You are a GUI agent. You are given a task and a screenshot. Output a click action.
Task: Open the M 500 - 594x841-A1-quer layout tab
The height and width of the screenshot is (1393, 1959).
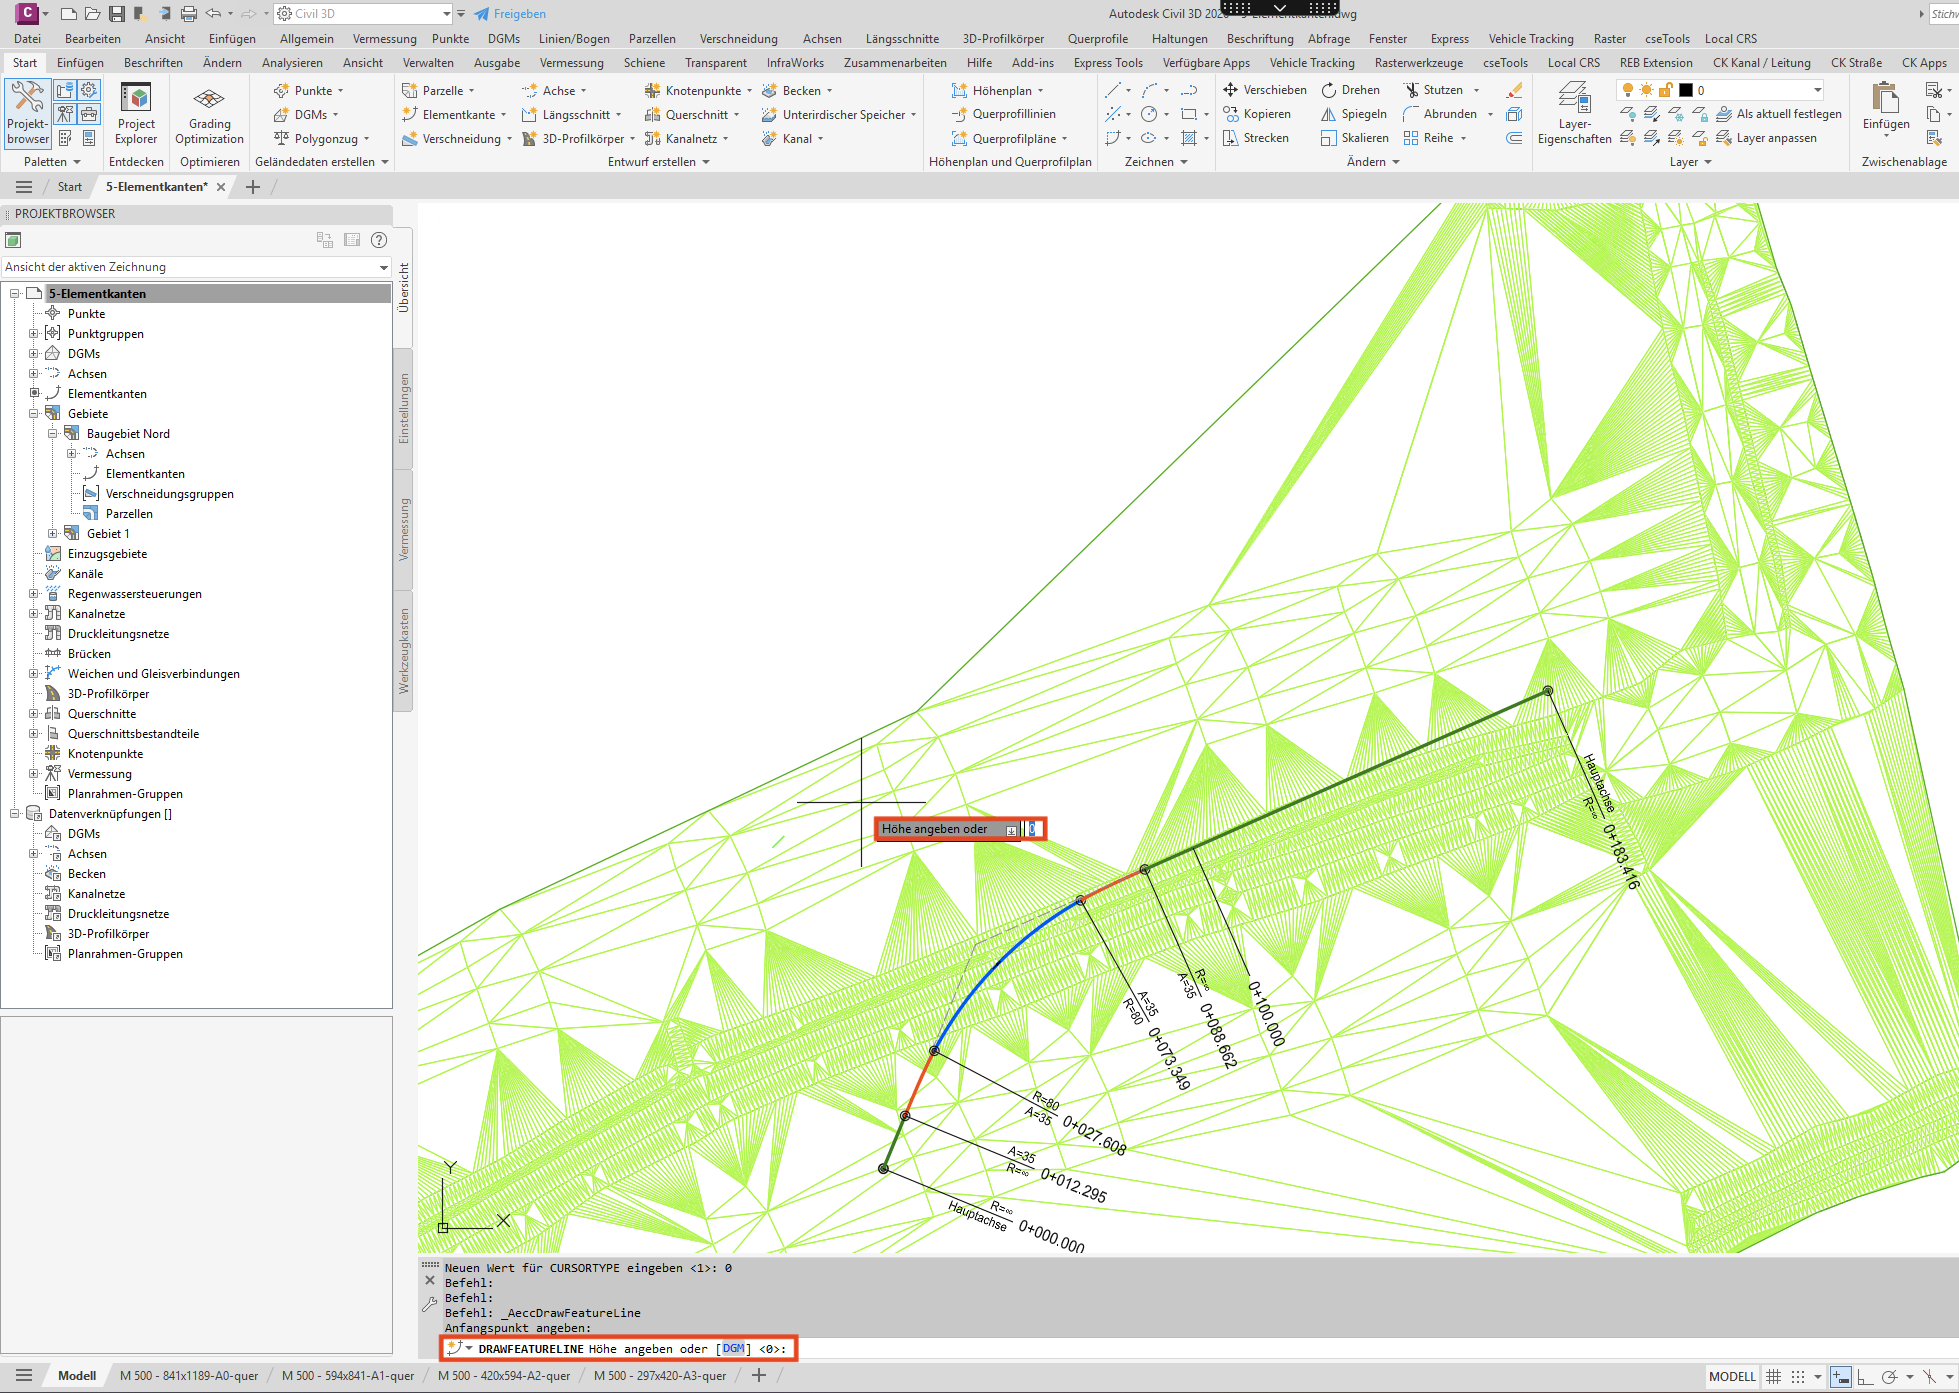(x=348, y=1376)
